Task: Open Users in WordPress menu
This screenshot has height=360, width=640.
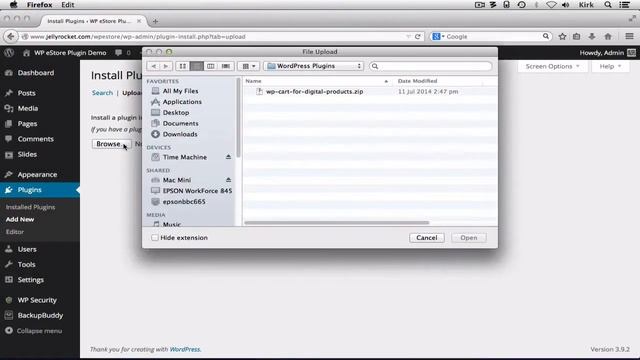Action: pyautogui.click(x=27, y=249)
